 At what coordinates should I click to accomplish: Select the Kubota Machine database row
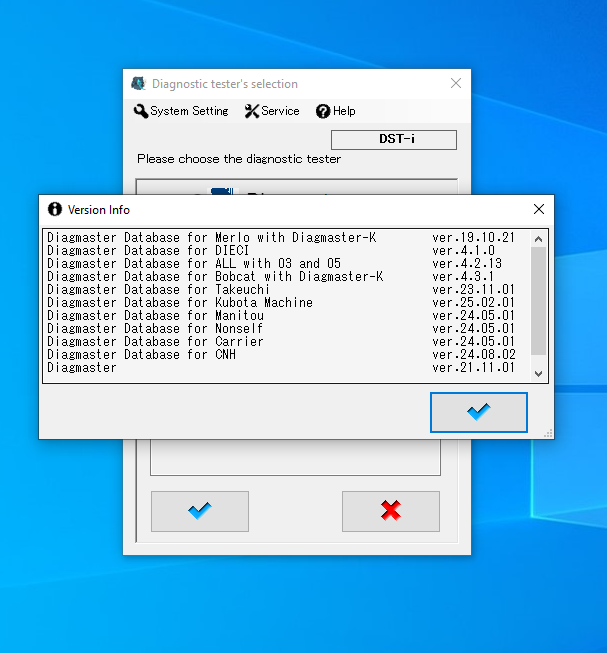click(x=180, y=302)
